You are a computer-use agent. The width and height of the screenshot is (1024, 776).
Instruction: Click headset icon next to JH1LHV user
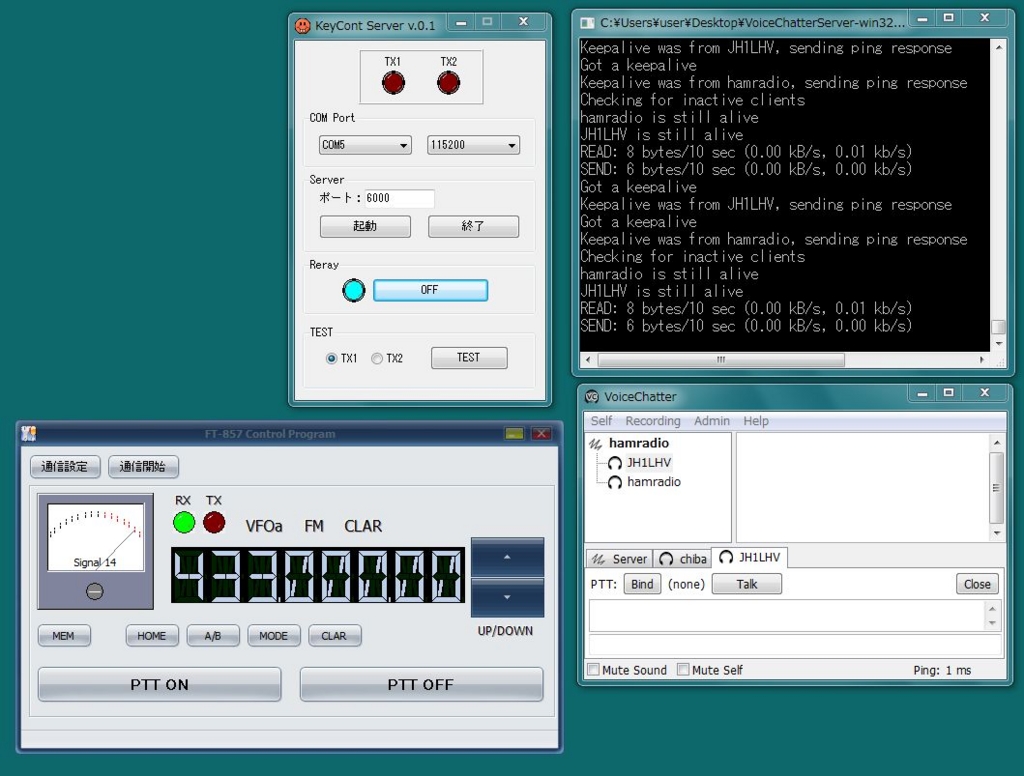(615, 463)
